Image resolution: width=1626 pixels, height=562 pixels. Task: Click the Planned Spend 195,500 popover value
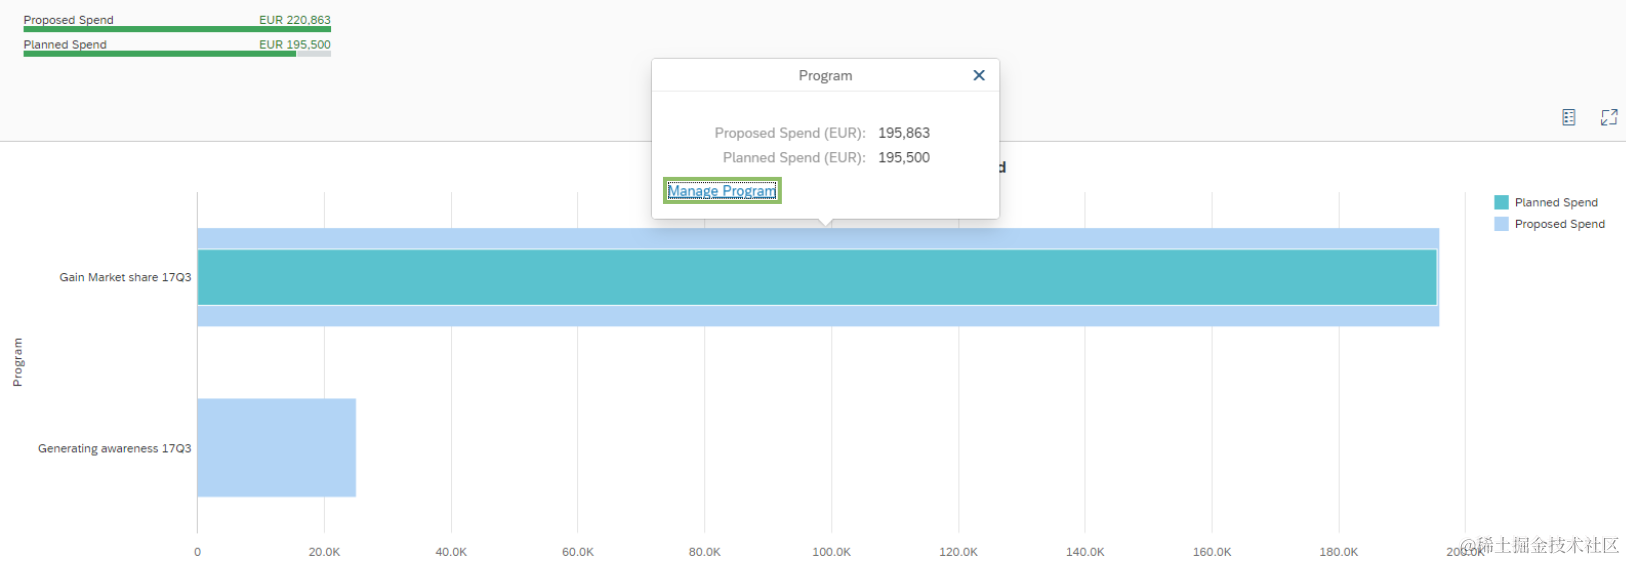click(x=904, y=158)
